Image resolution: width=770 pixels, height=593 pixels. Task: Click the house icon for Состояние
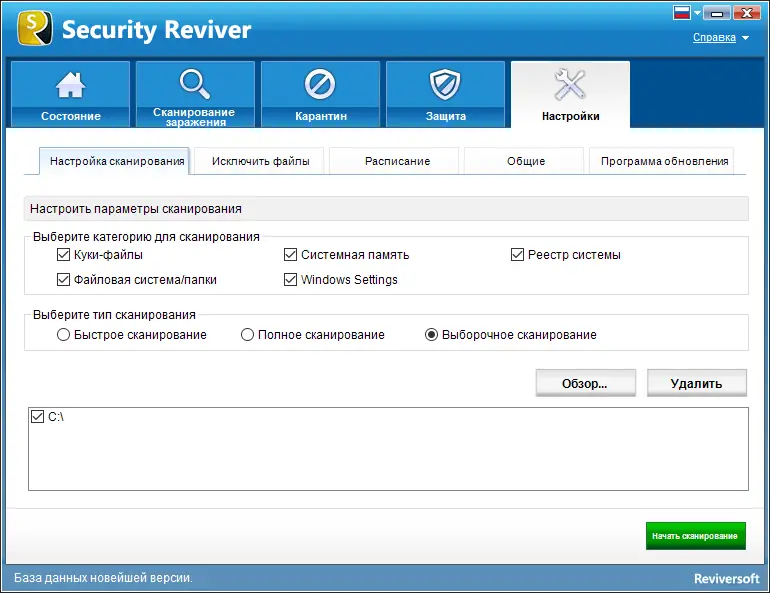70,84
